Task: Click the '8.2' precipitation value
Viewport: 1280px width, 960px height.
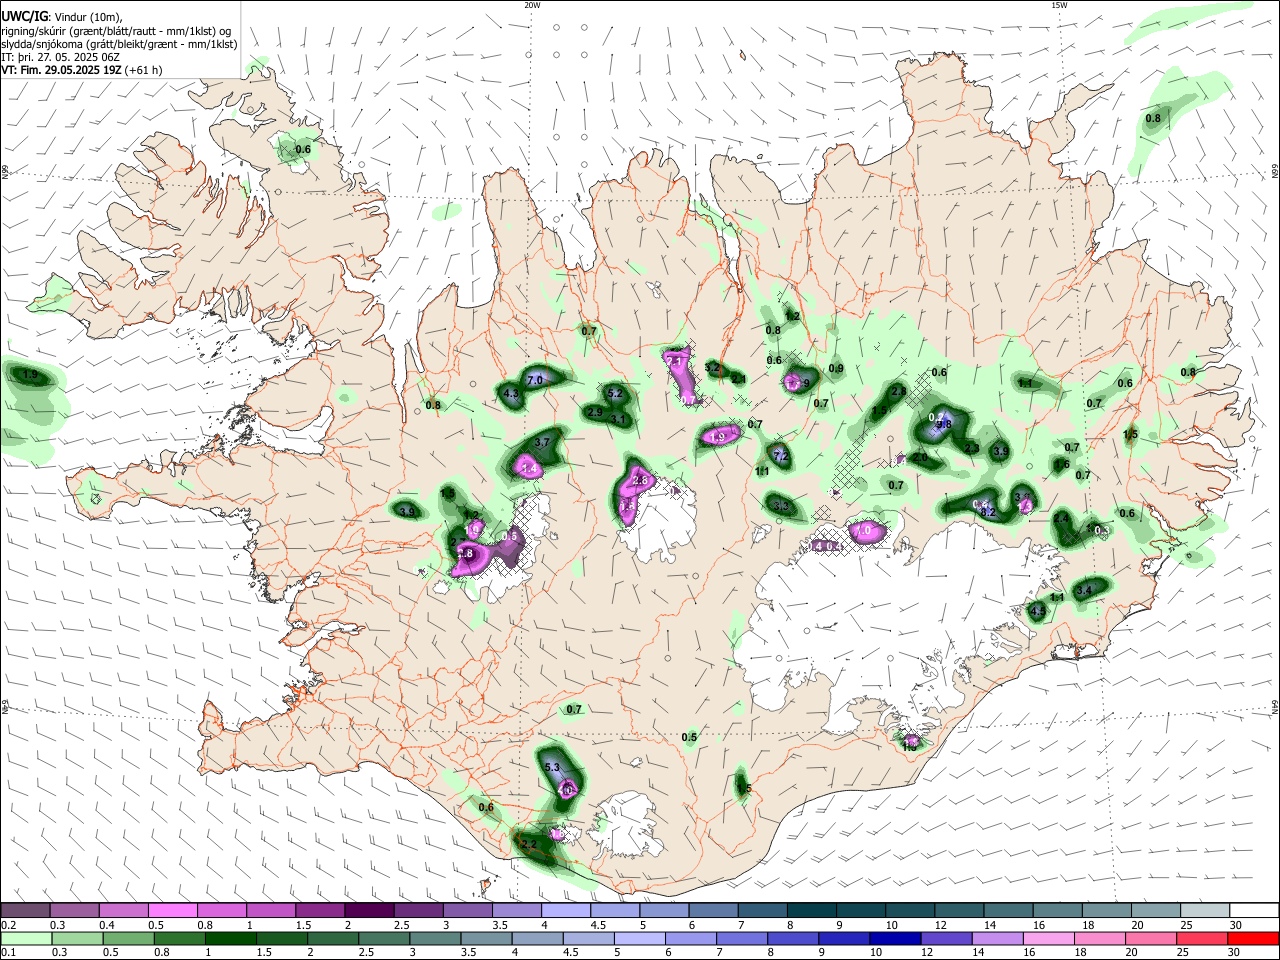Action: tap(989, 512)
